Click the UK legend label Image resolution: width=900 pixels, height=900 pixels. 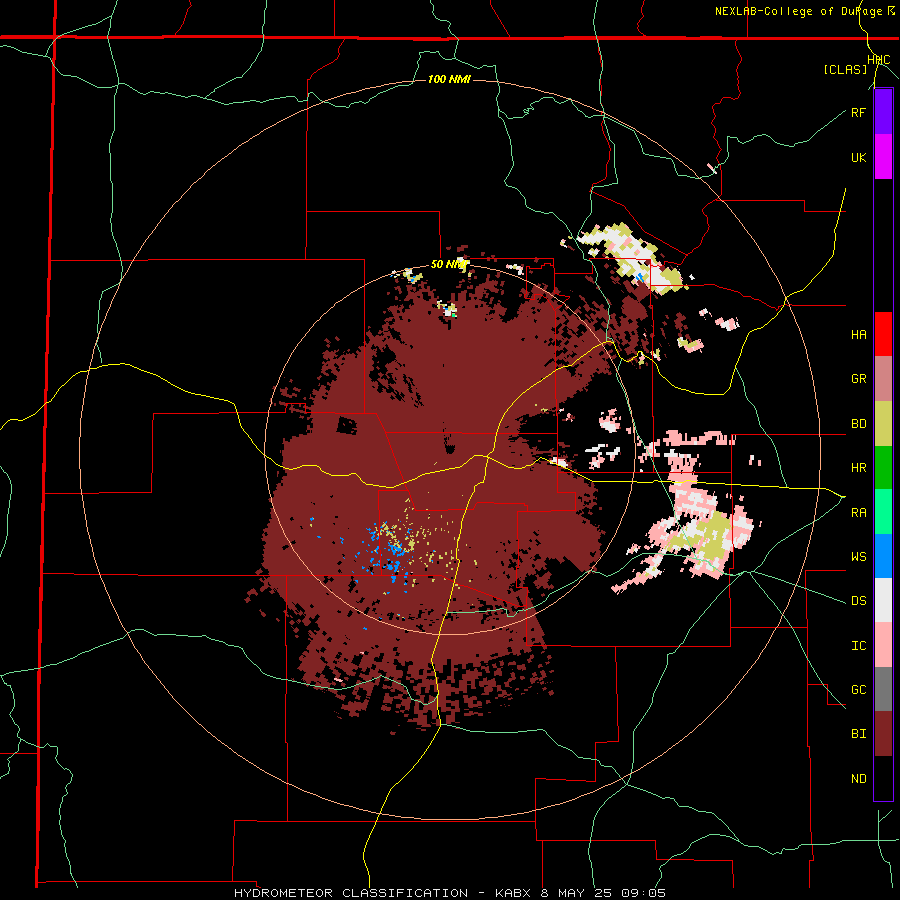[x=858, y=157]
